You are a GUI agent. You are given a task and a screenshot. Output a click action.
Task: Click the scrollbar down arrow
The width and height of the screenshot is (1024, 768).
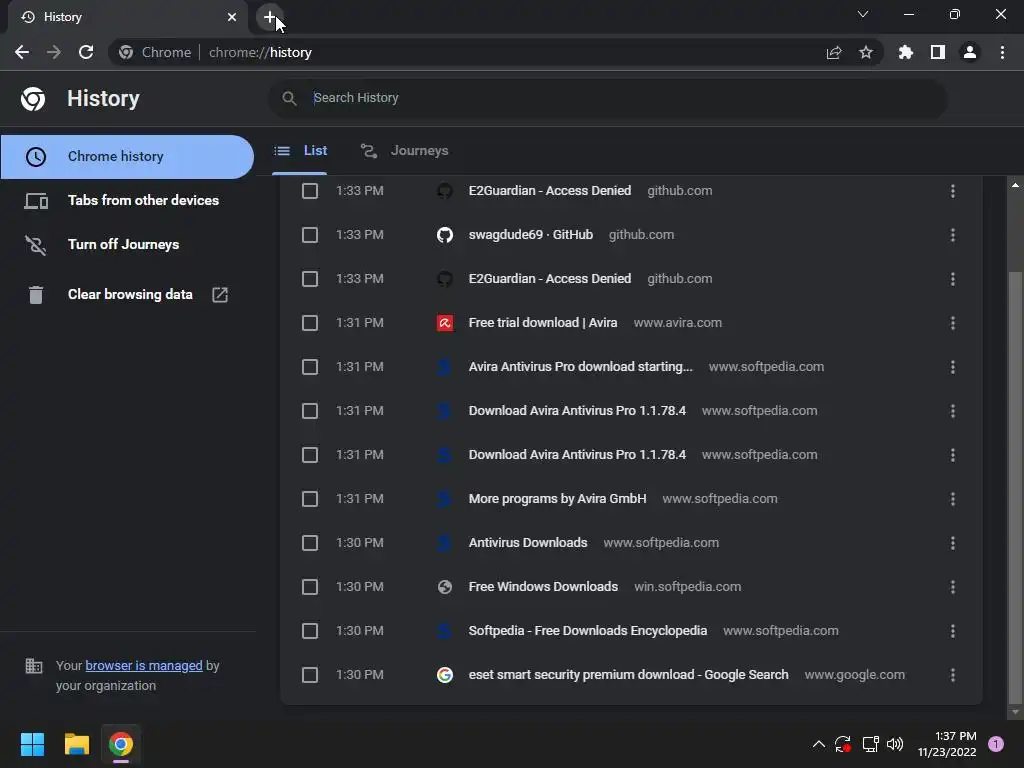pos(1015,712)
